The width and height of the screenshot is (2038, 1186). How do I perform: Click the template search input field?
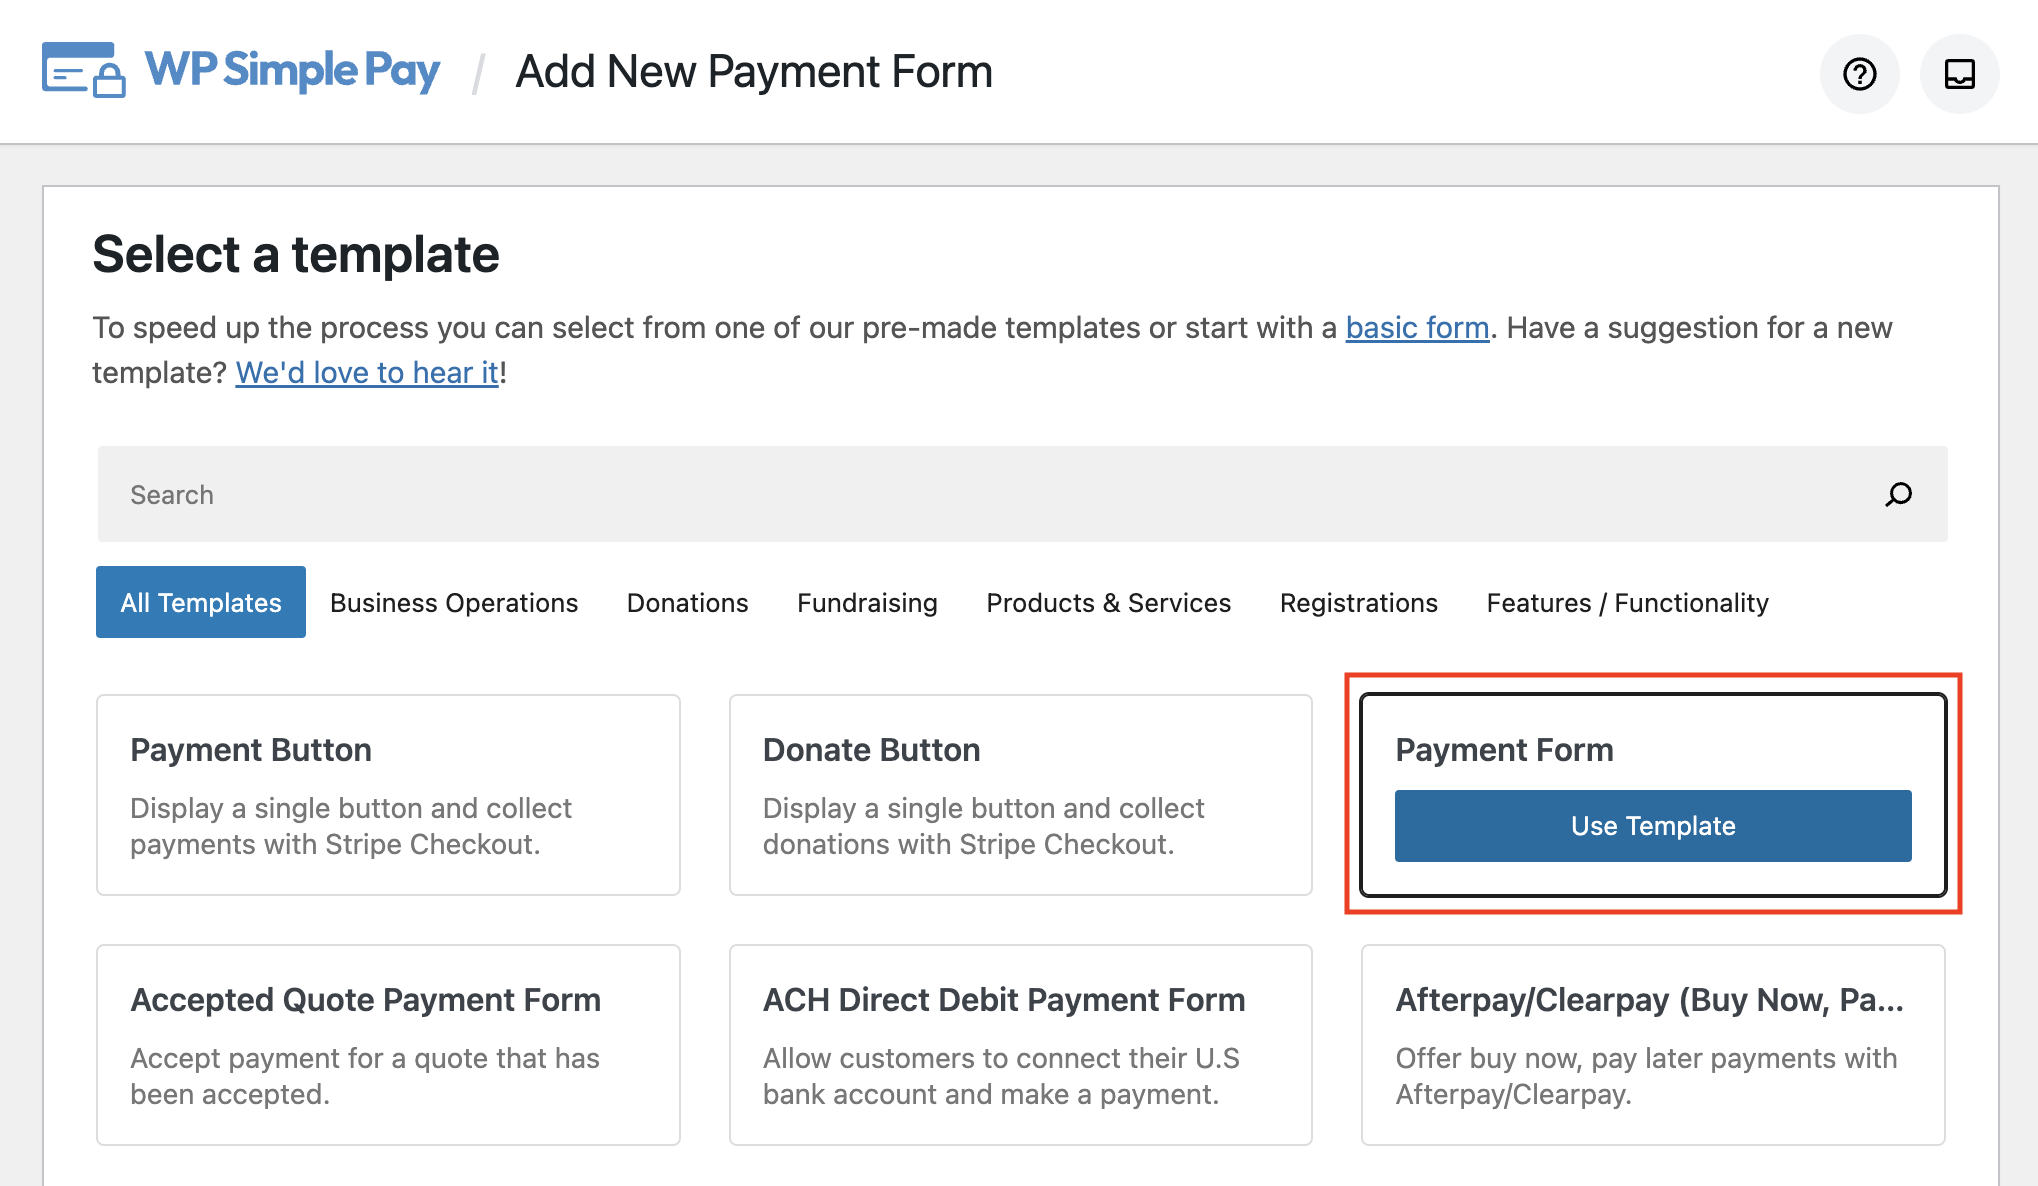pyautogui.click(x=1022, y=496)
